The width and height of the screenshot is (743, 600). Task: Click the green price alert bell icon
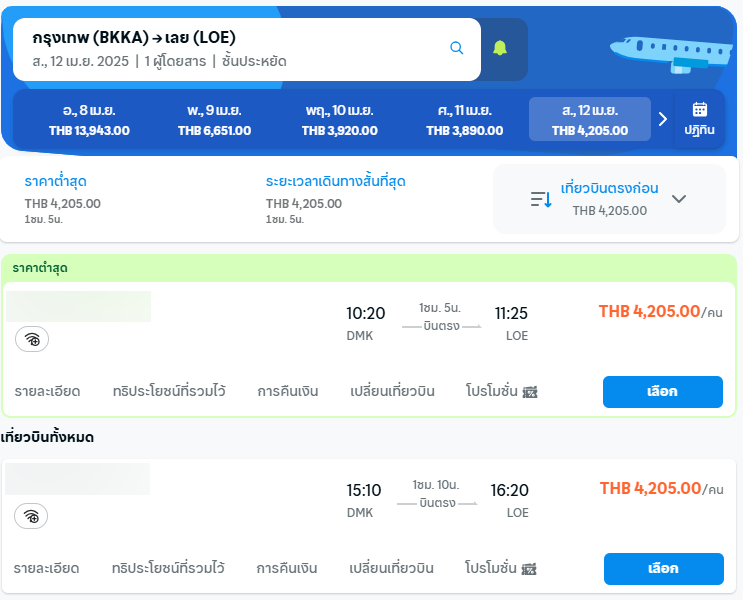[x=500, y=48]
